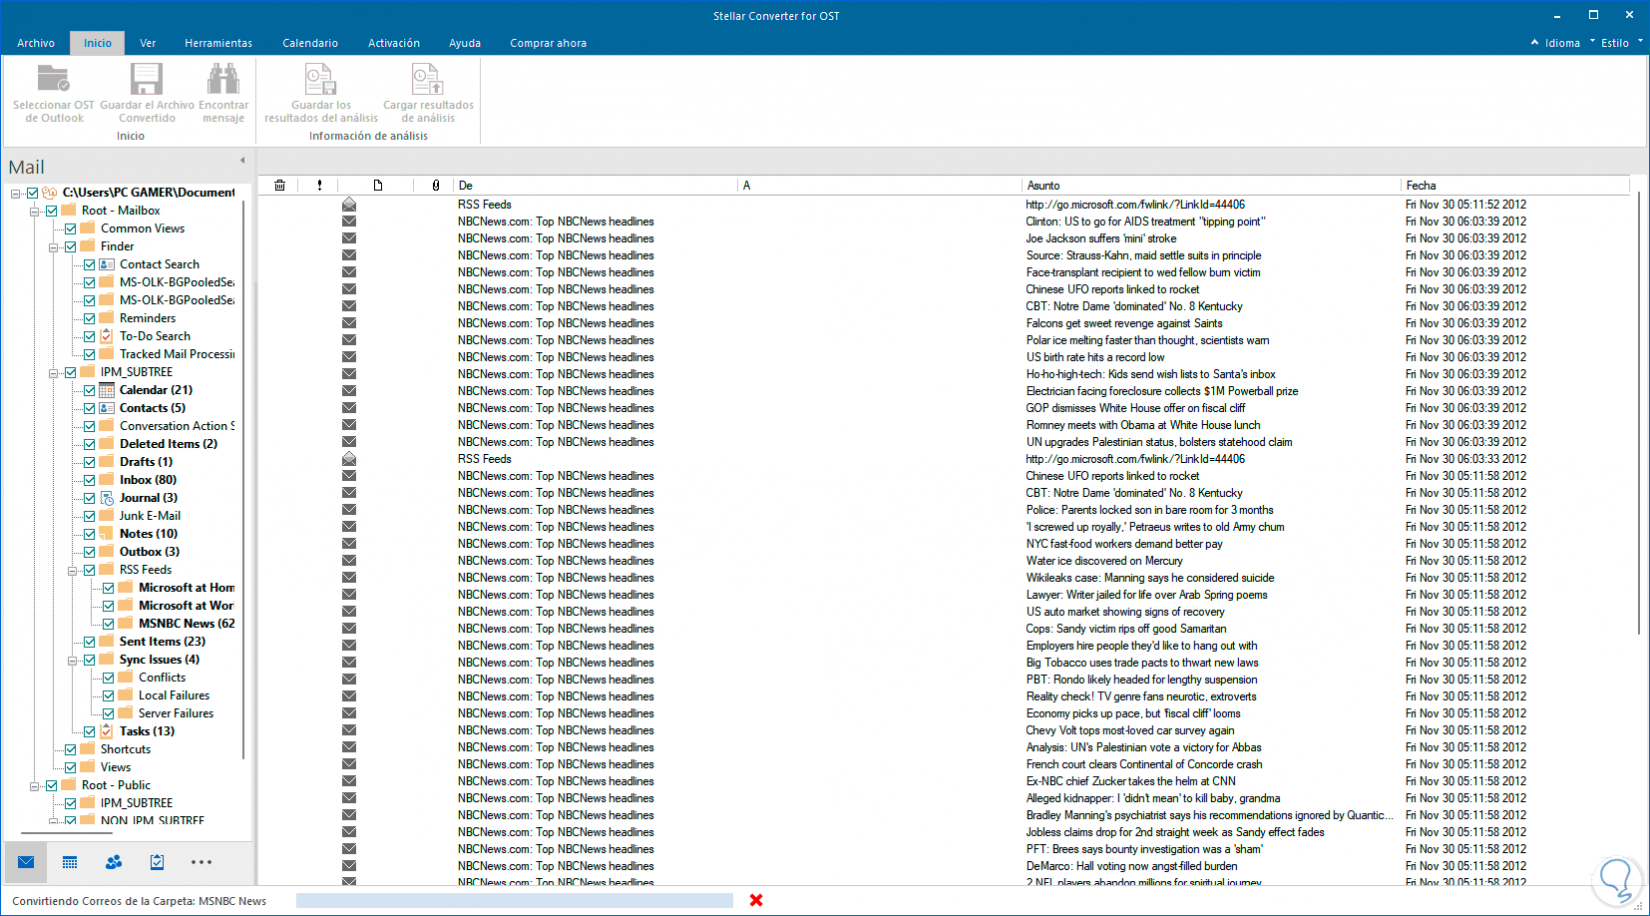
Task: Click open envelope icon of first RSS Feeds row
Action: click(x=349, y=204)
